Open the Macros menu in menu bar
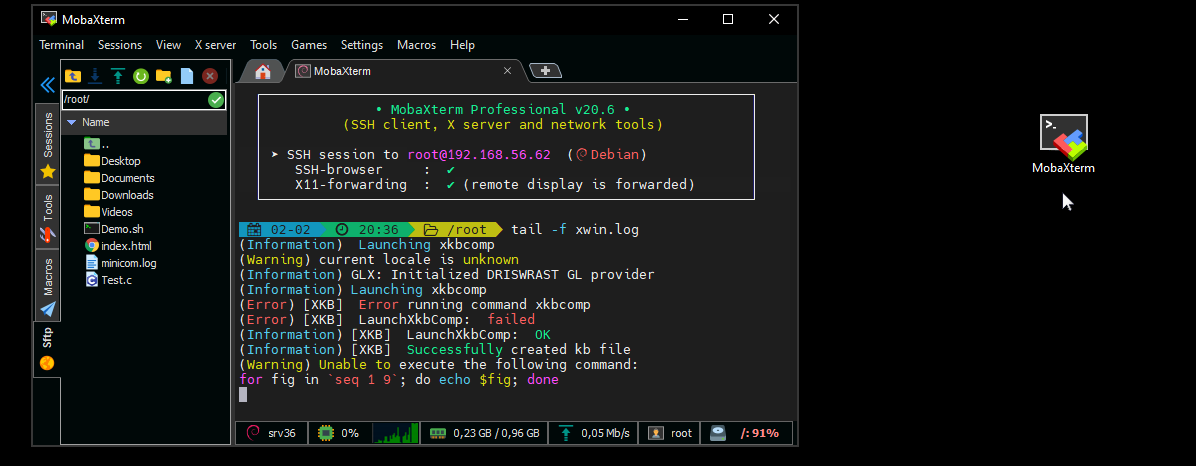 pyautogui.click(x=416, y=45)
